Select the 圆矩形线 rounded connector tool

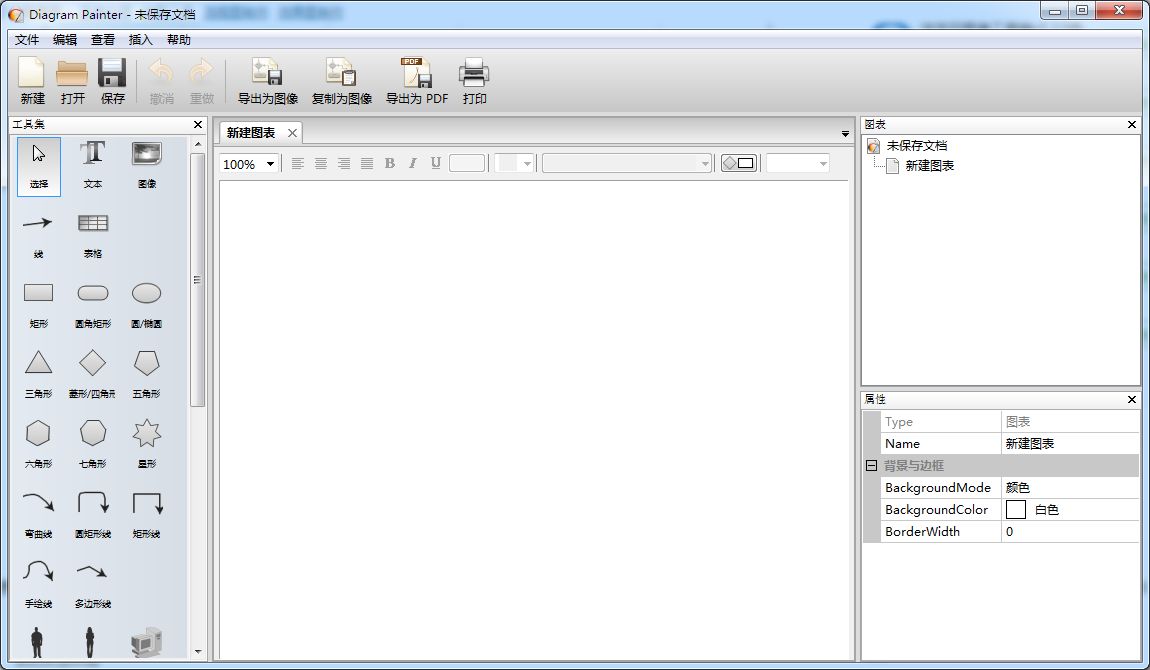click(x=92, y=515)
